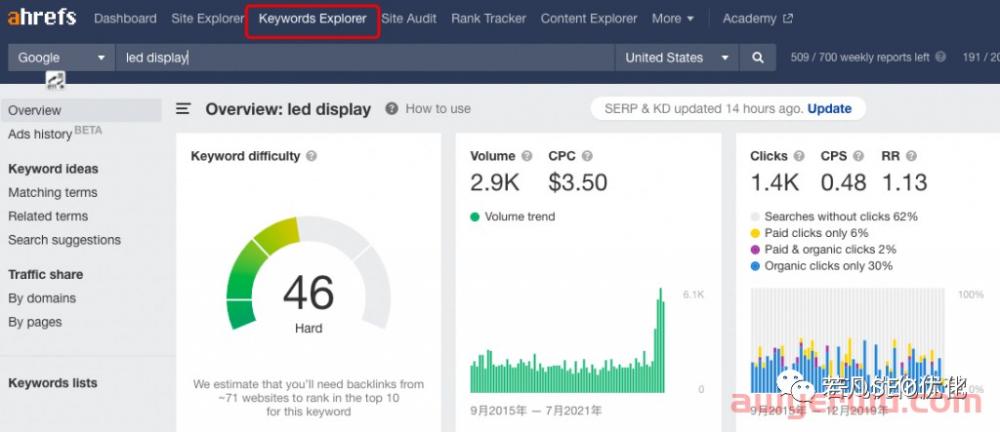Open Site Audit
1000x432 pixels.
[409, 19]
